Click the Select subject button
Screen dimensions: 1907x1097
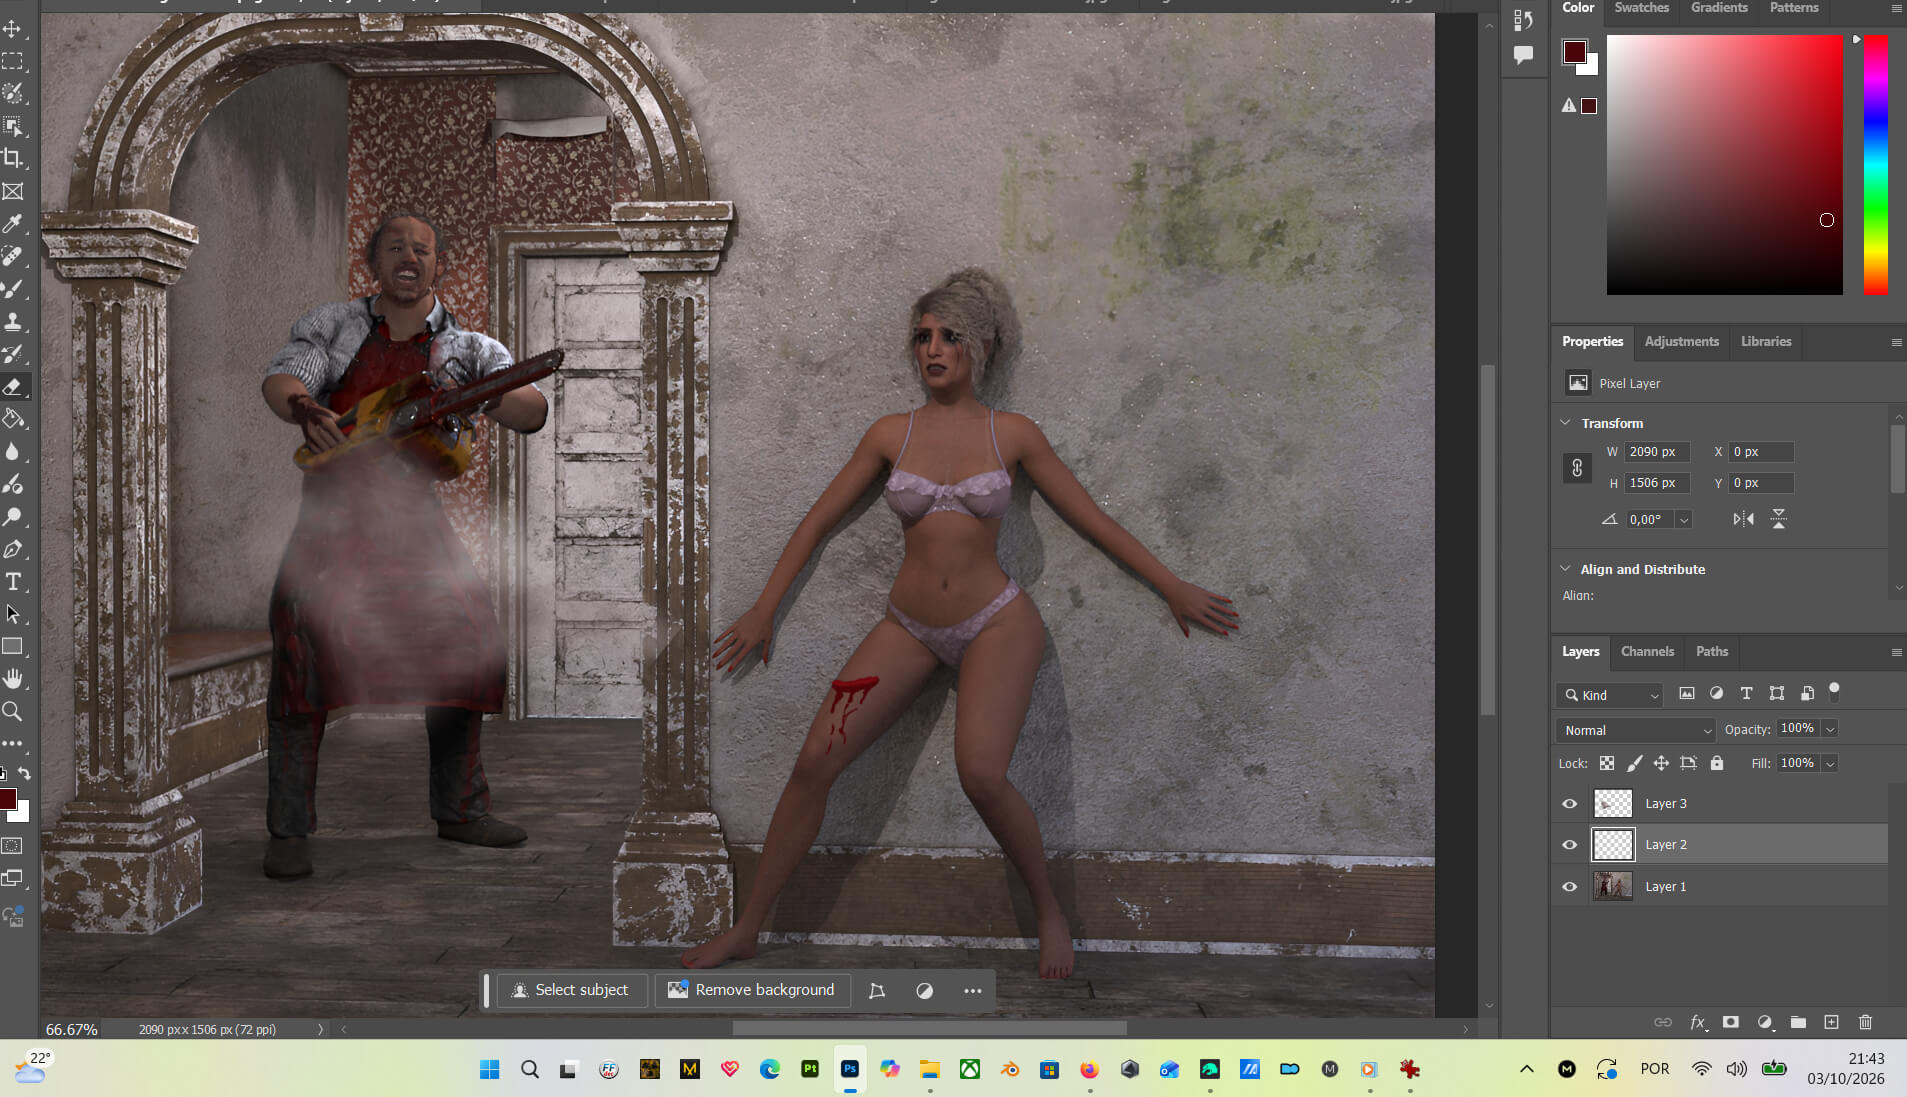(571, 990)
